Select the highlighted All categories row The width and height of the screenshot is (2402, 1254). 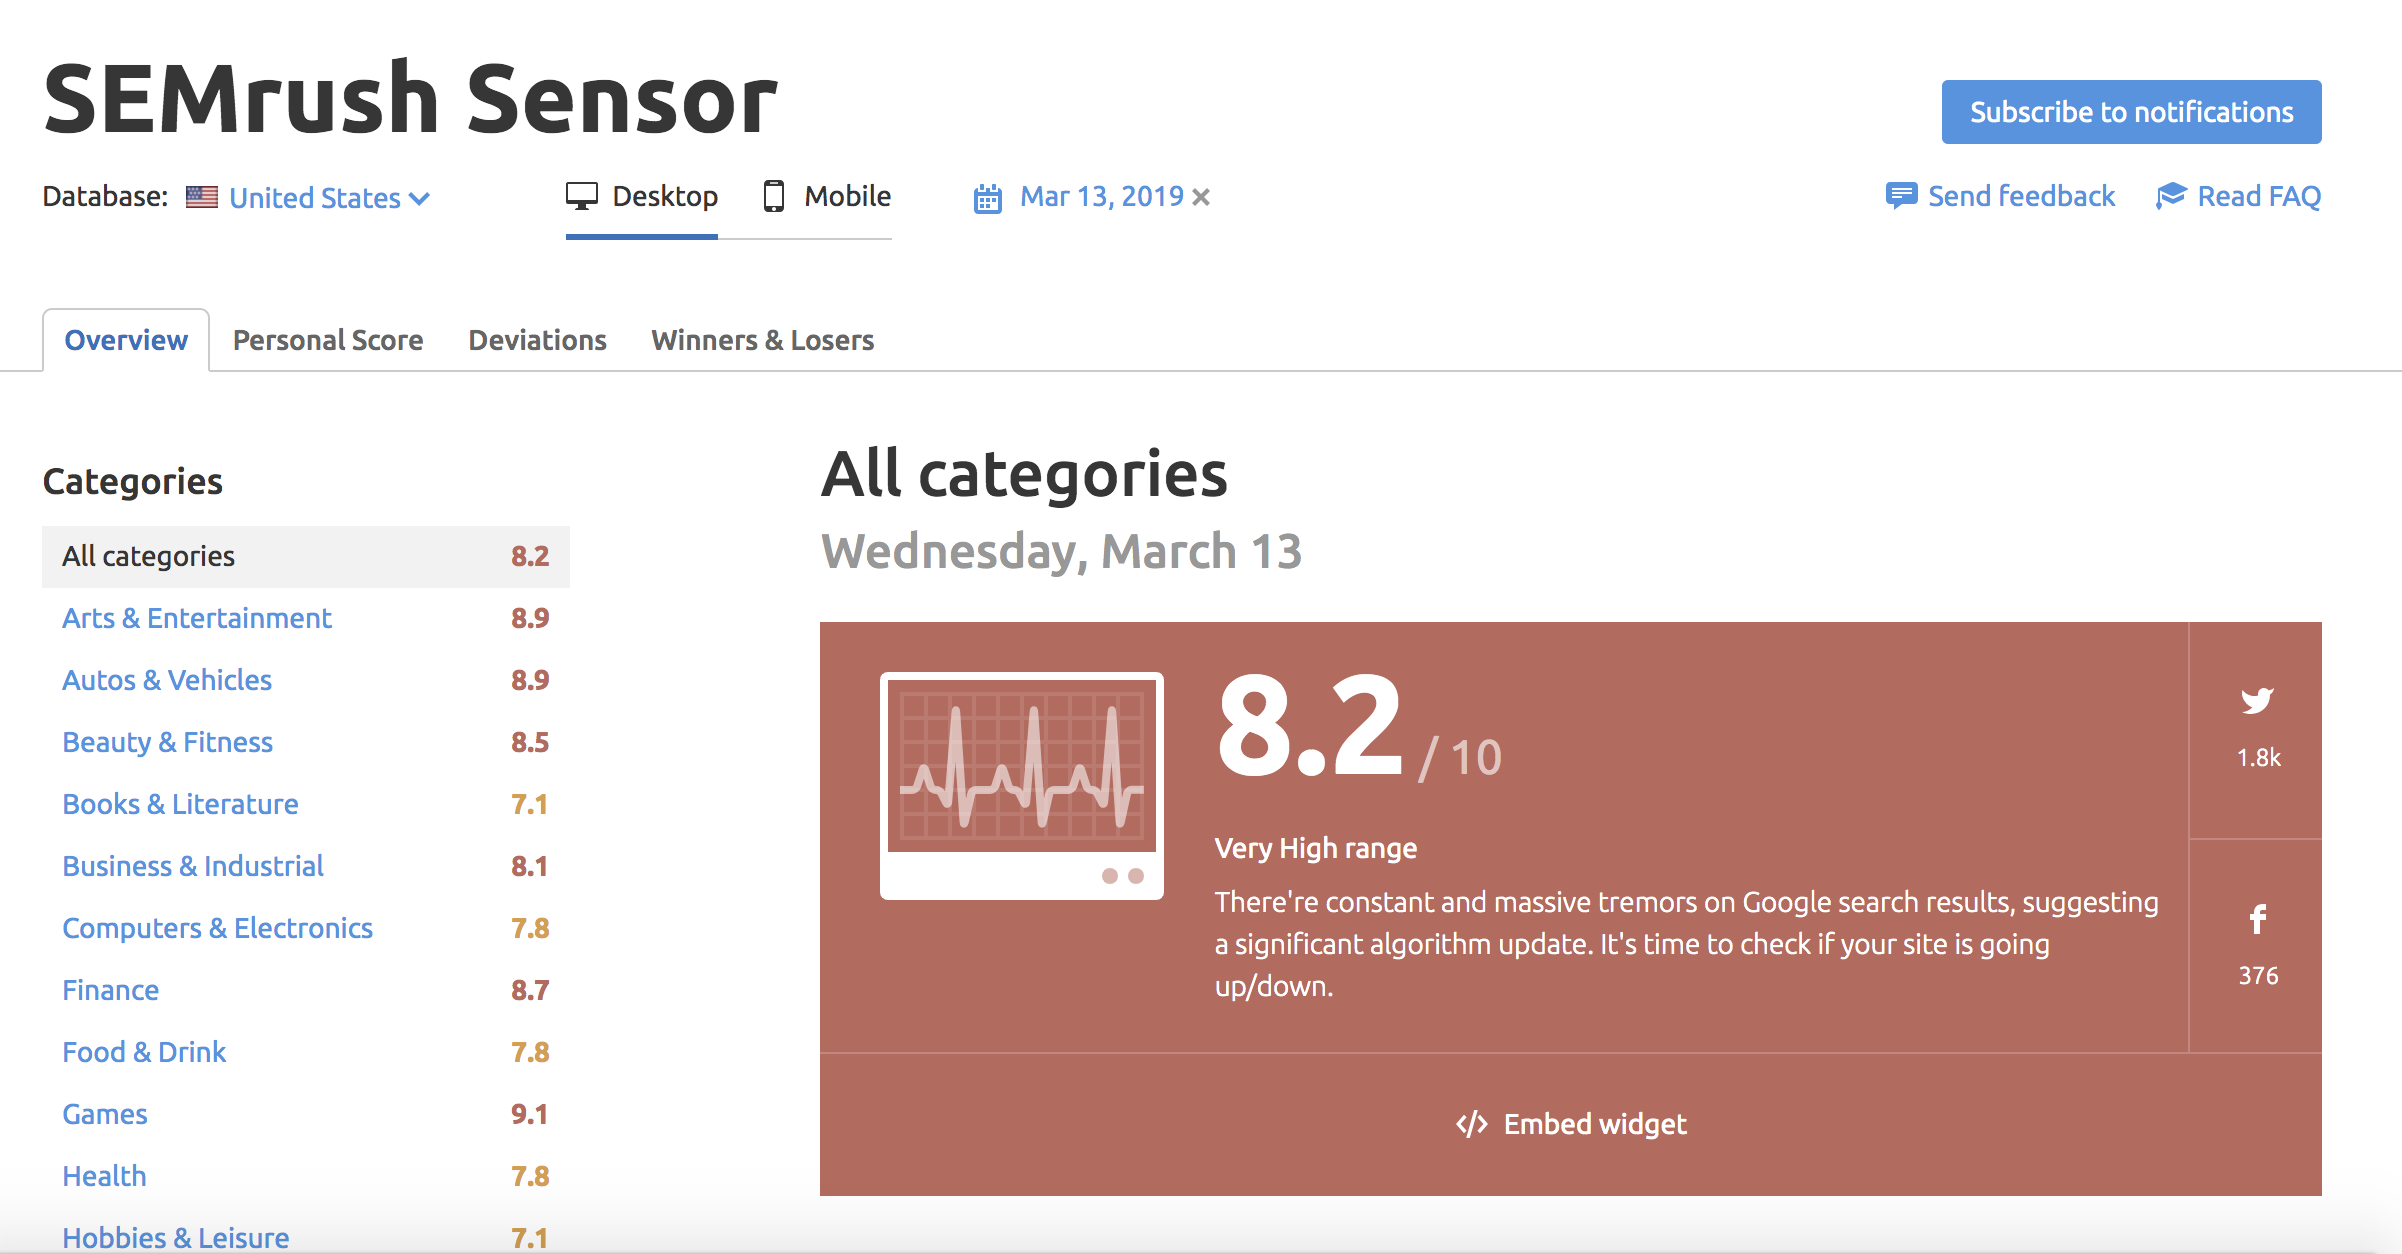tap(306, 556)
